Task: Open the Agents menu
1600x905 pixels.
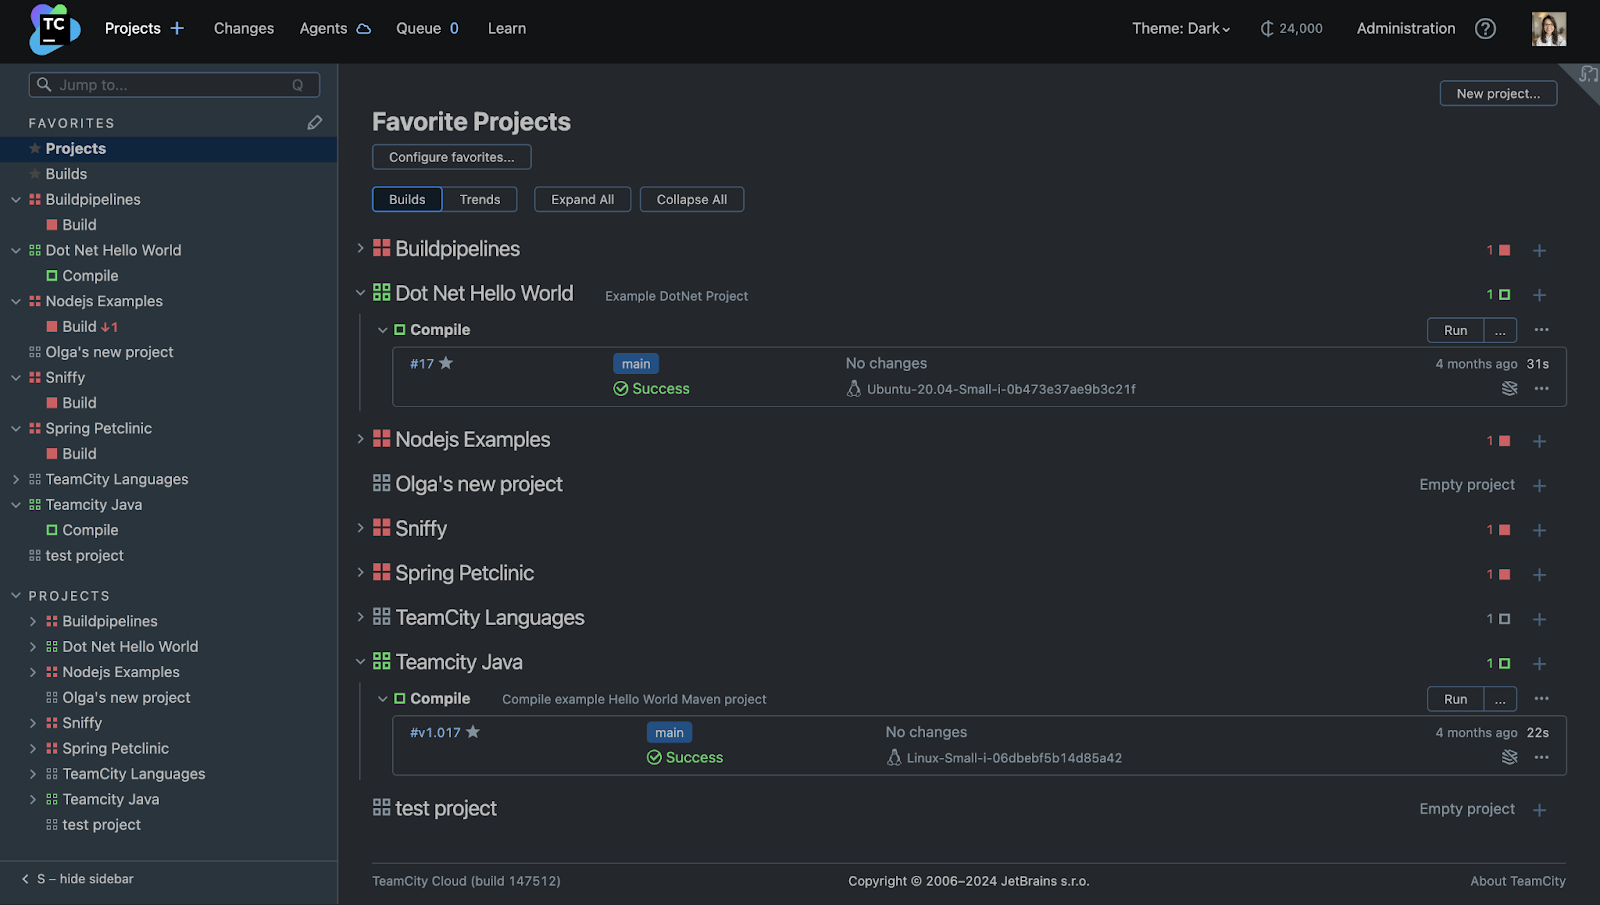Action: (x=323, y=29)
